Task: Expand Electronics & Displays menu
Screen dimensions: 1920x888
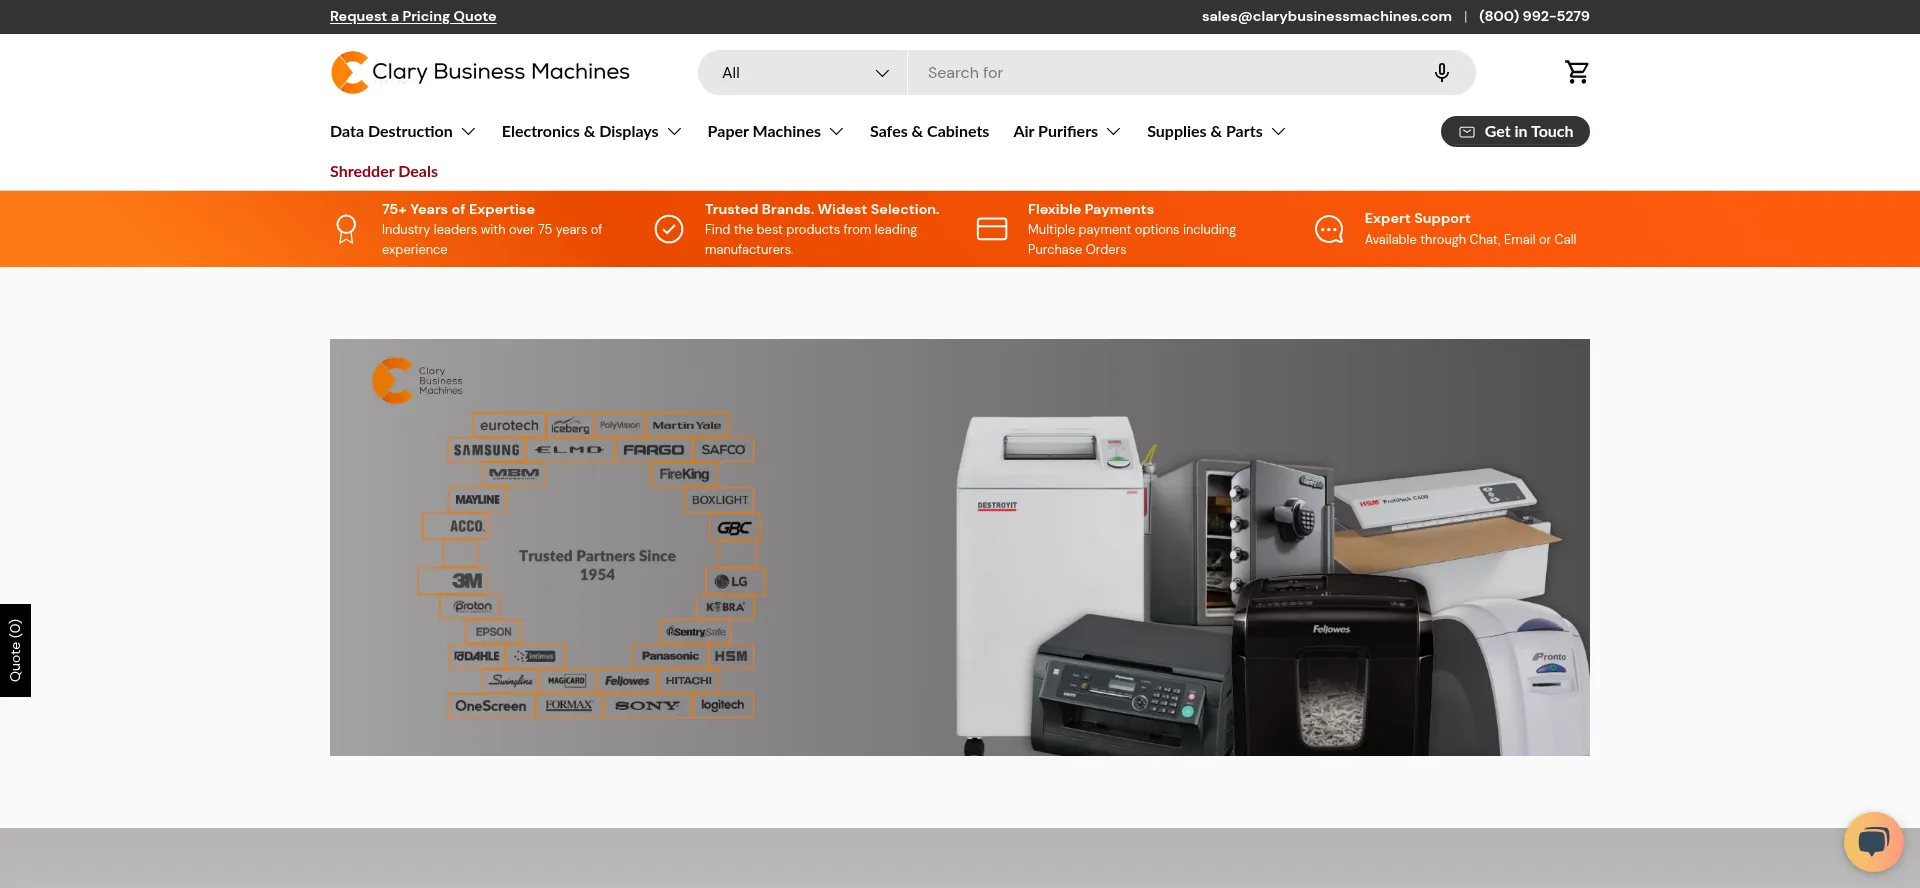Action: (592, 132)
